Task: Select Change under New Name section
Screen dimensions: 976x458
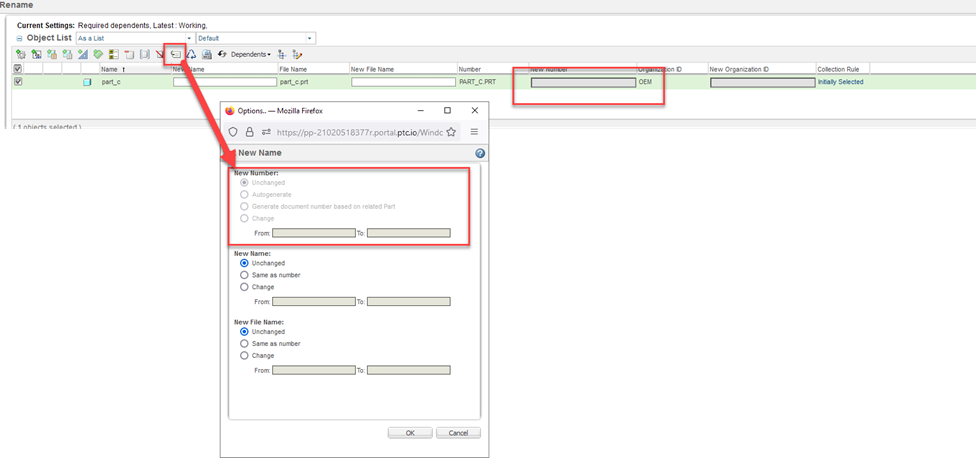Action: (245, 287)
